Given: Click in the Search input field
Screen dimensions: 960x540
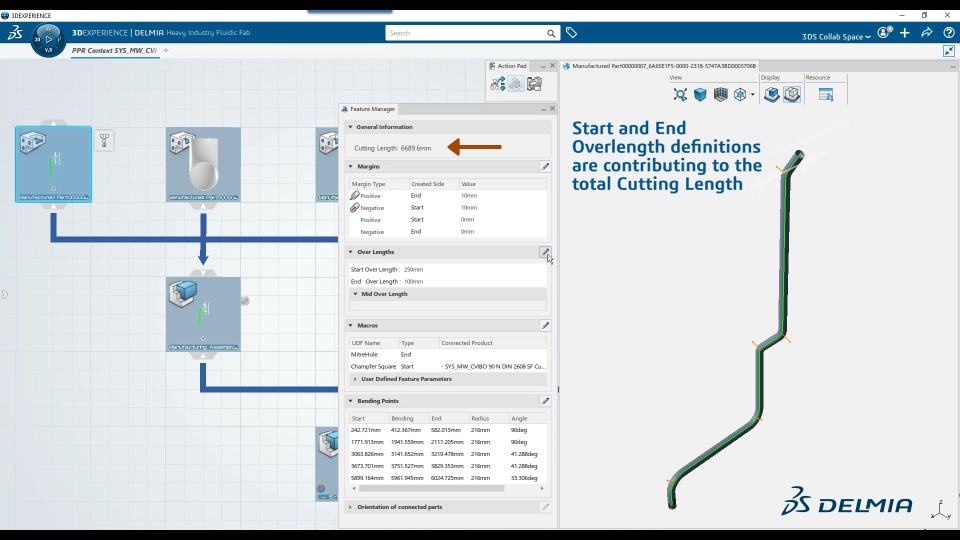Looking at the screenshot, I should (x=465, y=33).
